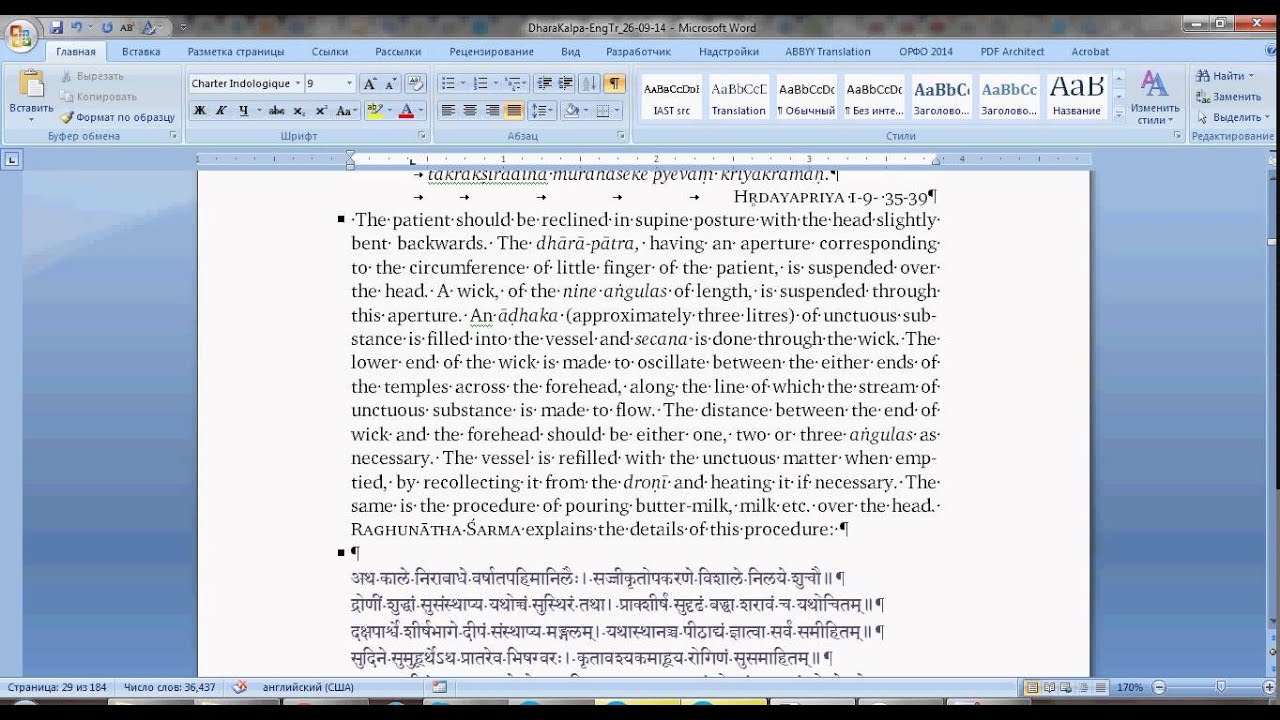Screen dimensions: 1280x720
Task: Undo last action in quick access toolbar
Action: click(76, 27)
